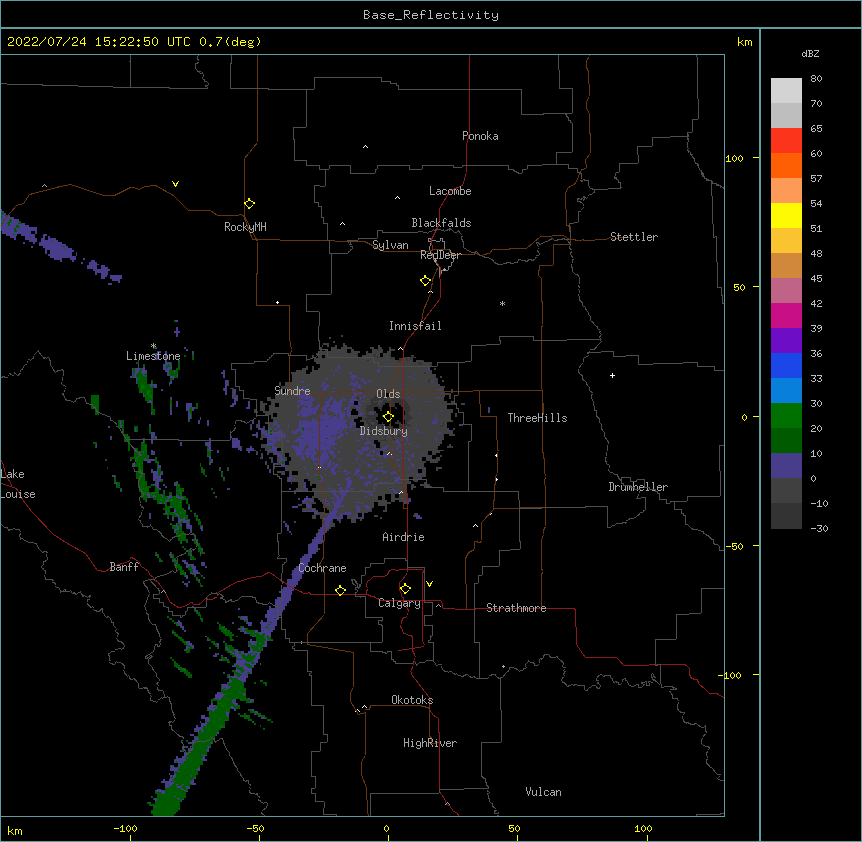The image size is (862, 842).
Task: Click the 45 value on the dBZ scale
Action: 816,279
